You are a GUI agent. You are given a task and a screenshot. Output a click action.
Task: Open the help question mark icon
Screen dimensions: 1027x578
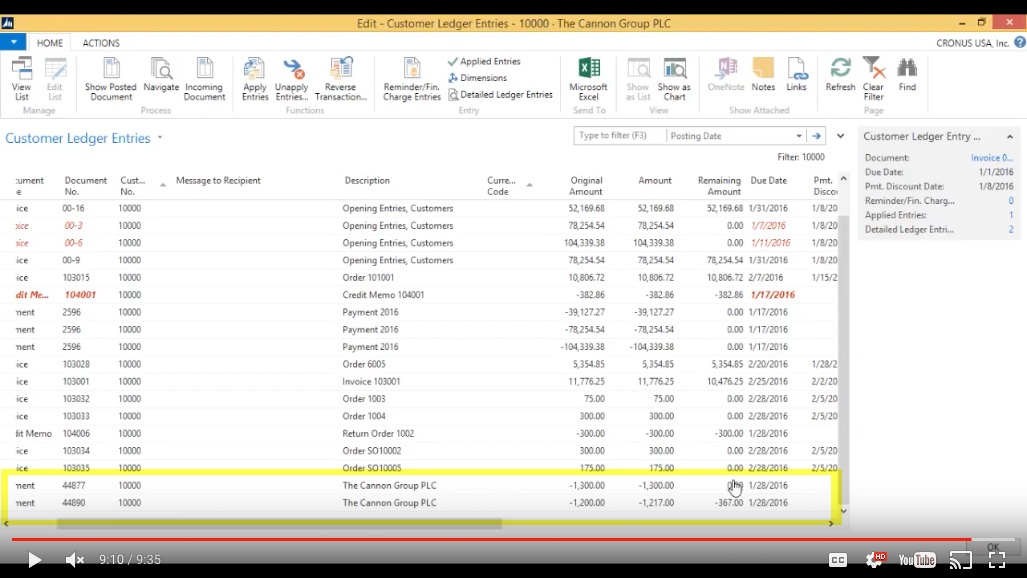1020,43
